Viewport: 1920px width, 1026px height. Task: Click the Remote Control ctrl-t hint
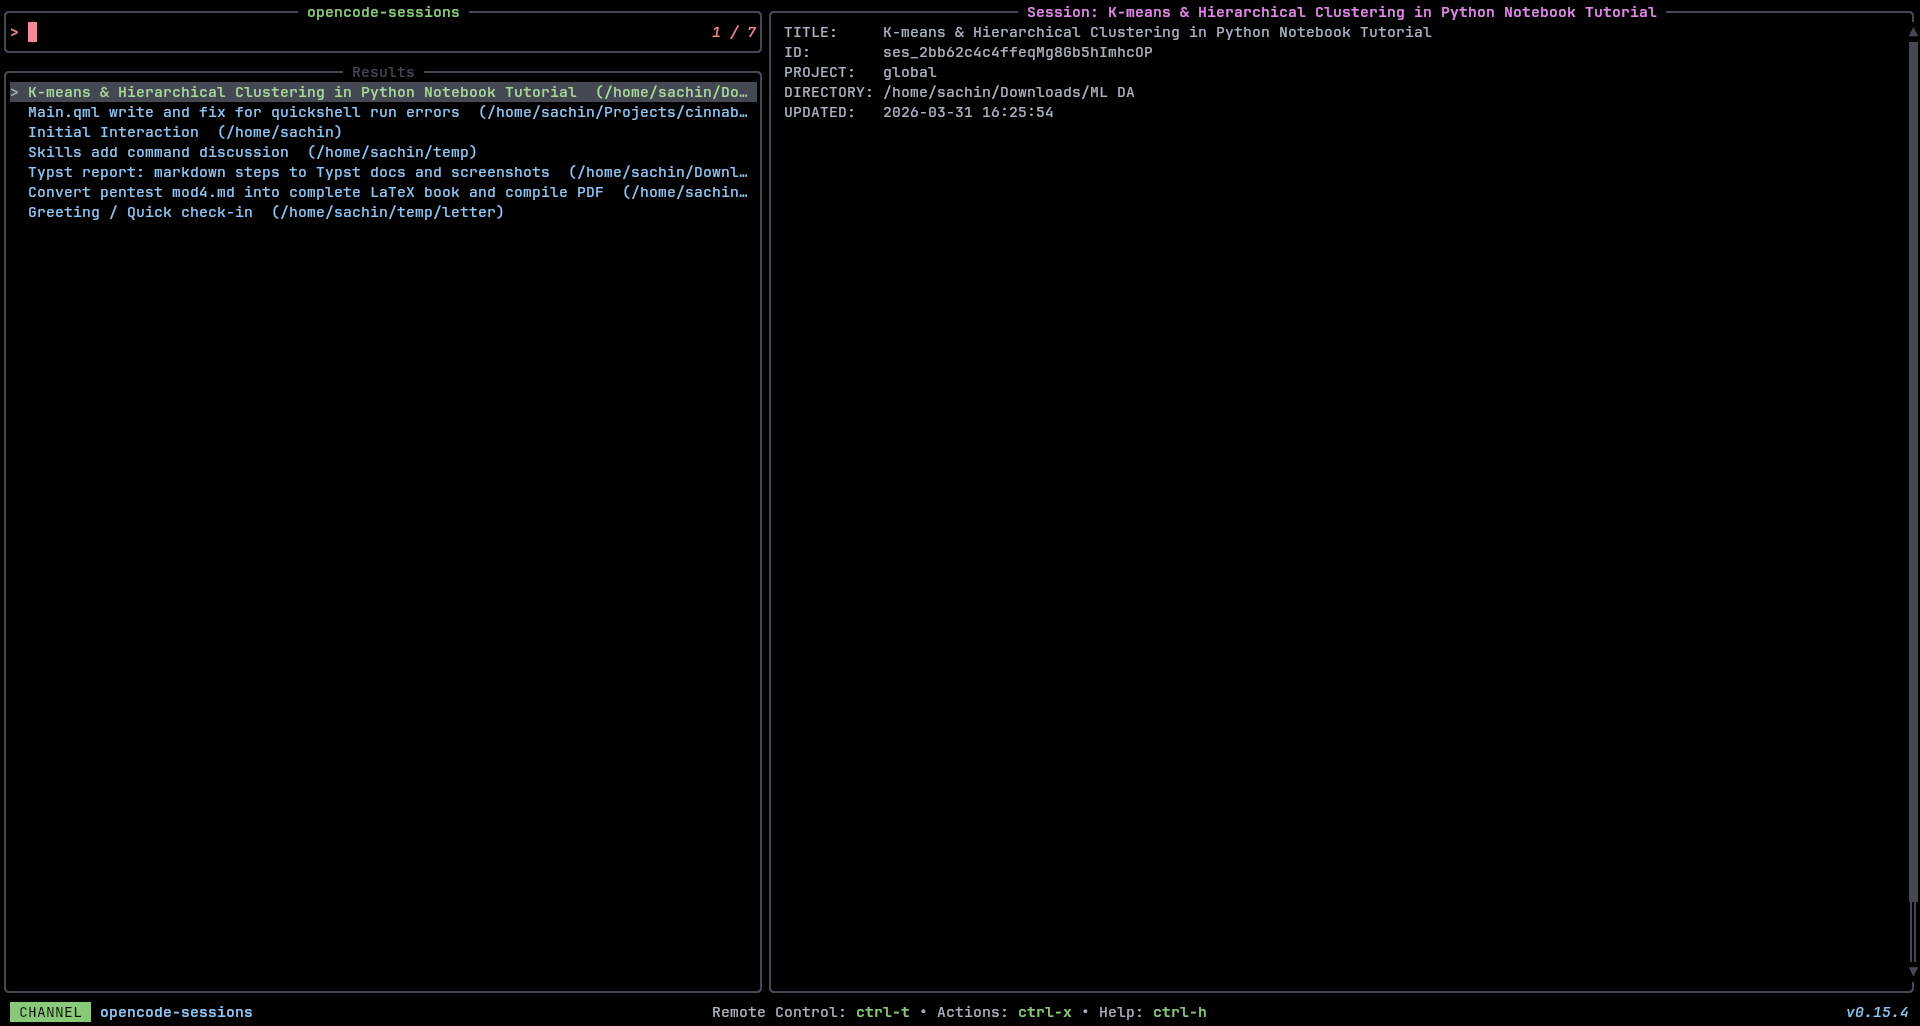(x=811, y=1012)
